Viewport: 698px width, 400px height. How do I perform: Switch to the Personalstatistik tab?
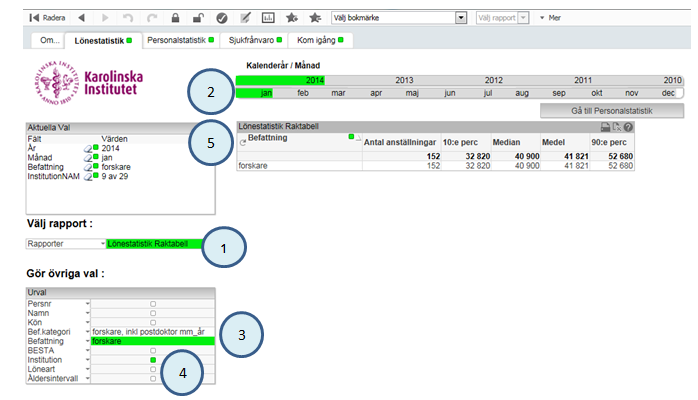tap(180, 40)
